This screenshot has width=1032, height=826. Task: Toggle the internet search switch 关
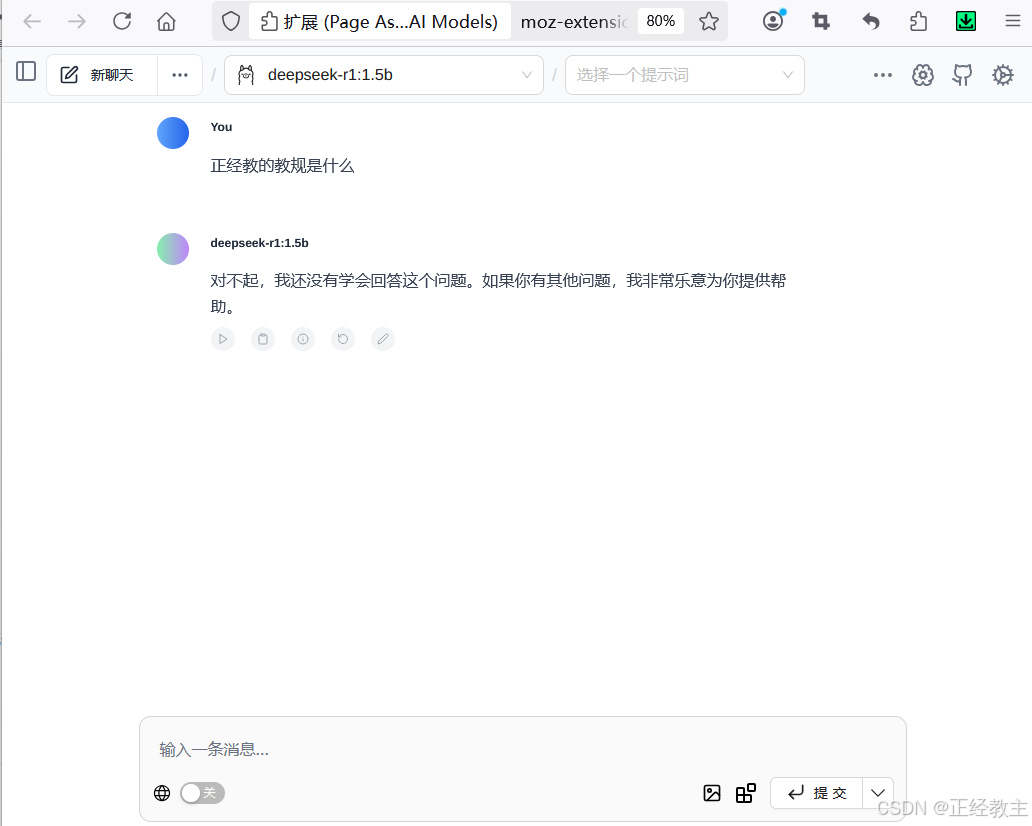202,793
